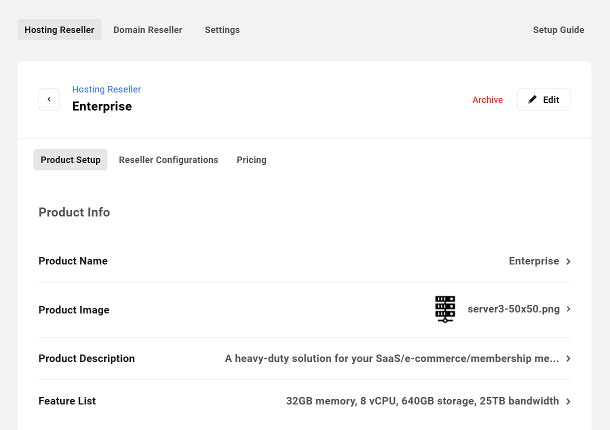Expand the Product Name row chevron
The image size is (610, 430).
click(x=568, y=261)
